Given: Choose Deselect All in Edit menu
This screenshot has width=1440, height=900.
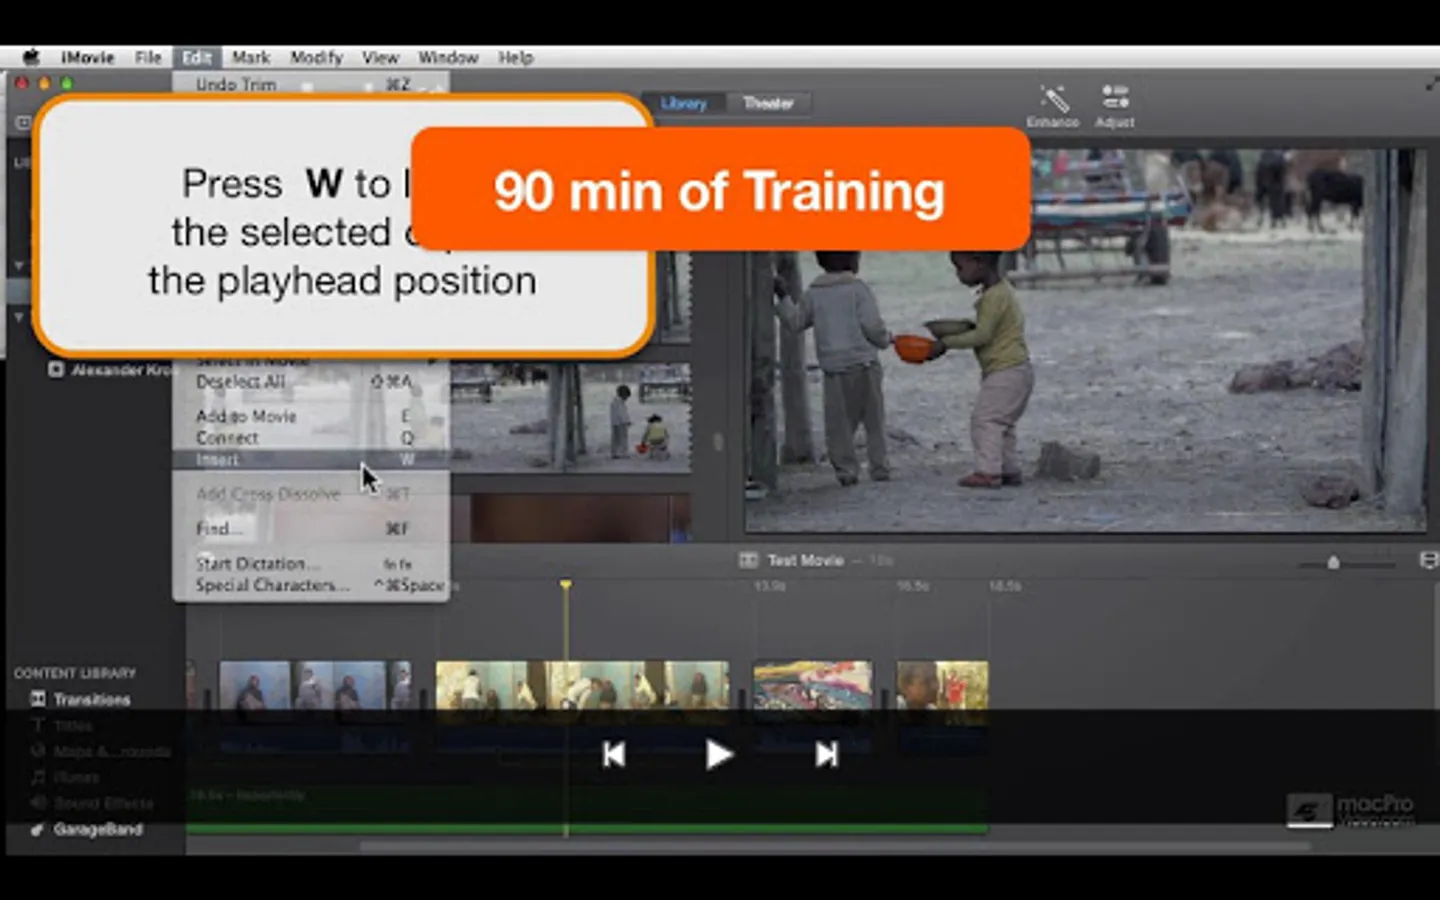Looking at the screenshot, I should point(311,381).
